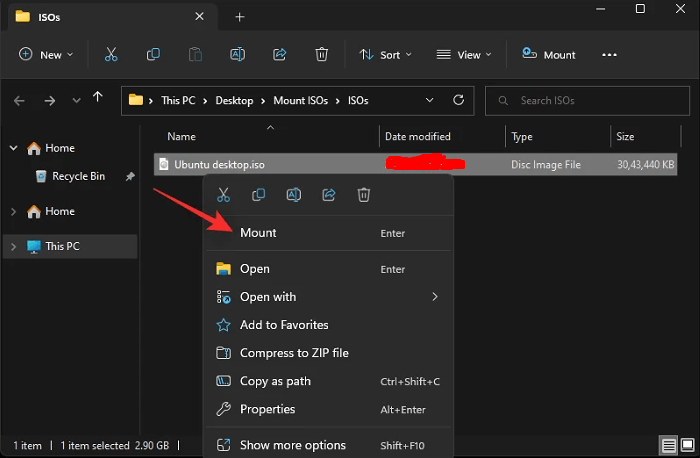This screenshot has height=458, width=700.
Task: Select Recycle Bin in the navigation pane
Action: tap(71, 176)
